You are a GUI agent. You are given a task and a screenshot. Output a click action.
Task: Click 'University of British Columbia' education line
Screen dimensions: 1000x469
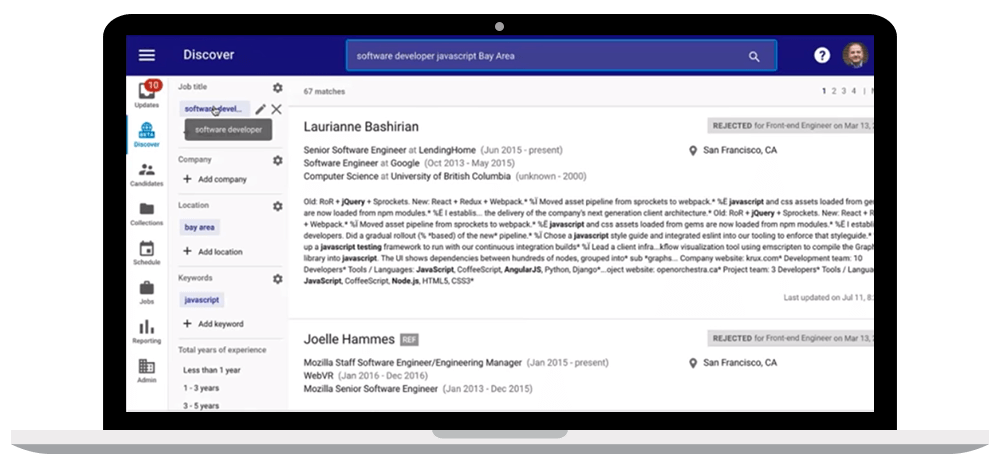(445, 176)
